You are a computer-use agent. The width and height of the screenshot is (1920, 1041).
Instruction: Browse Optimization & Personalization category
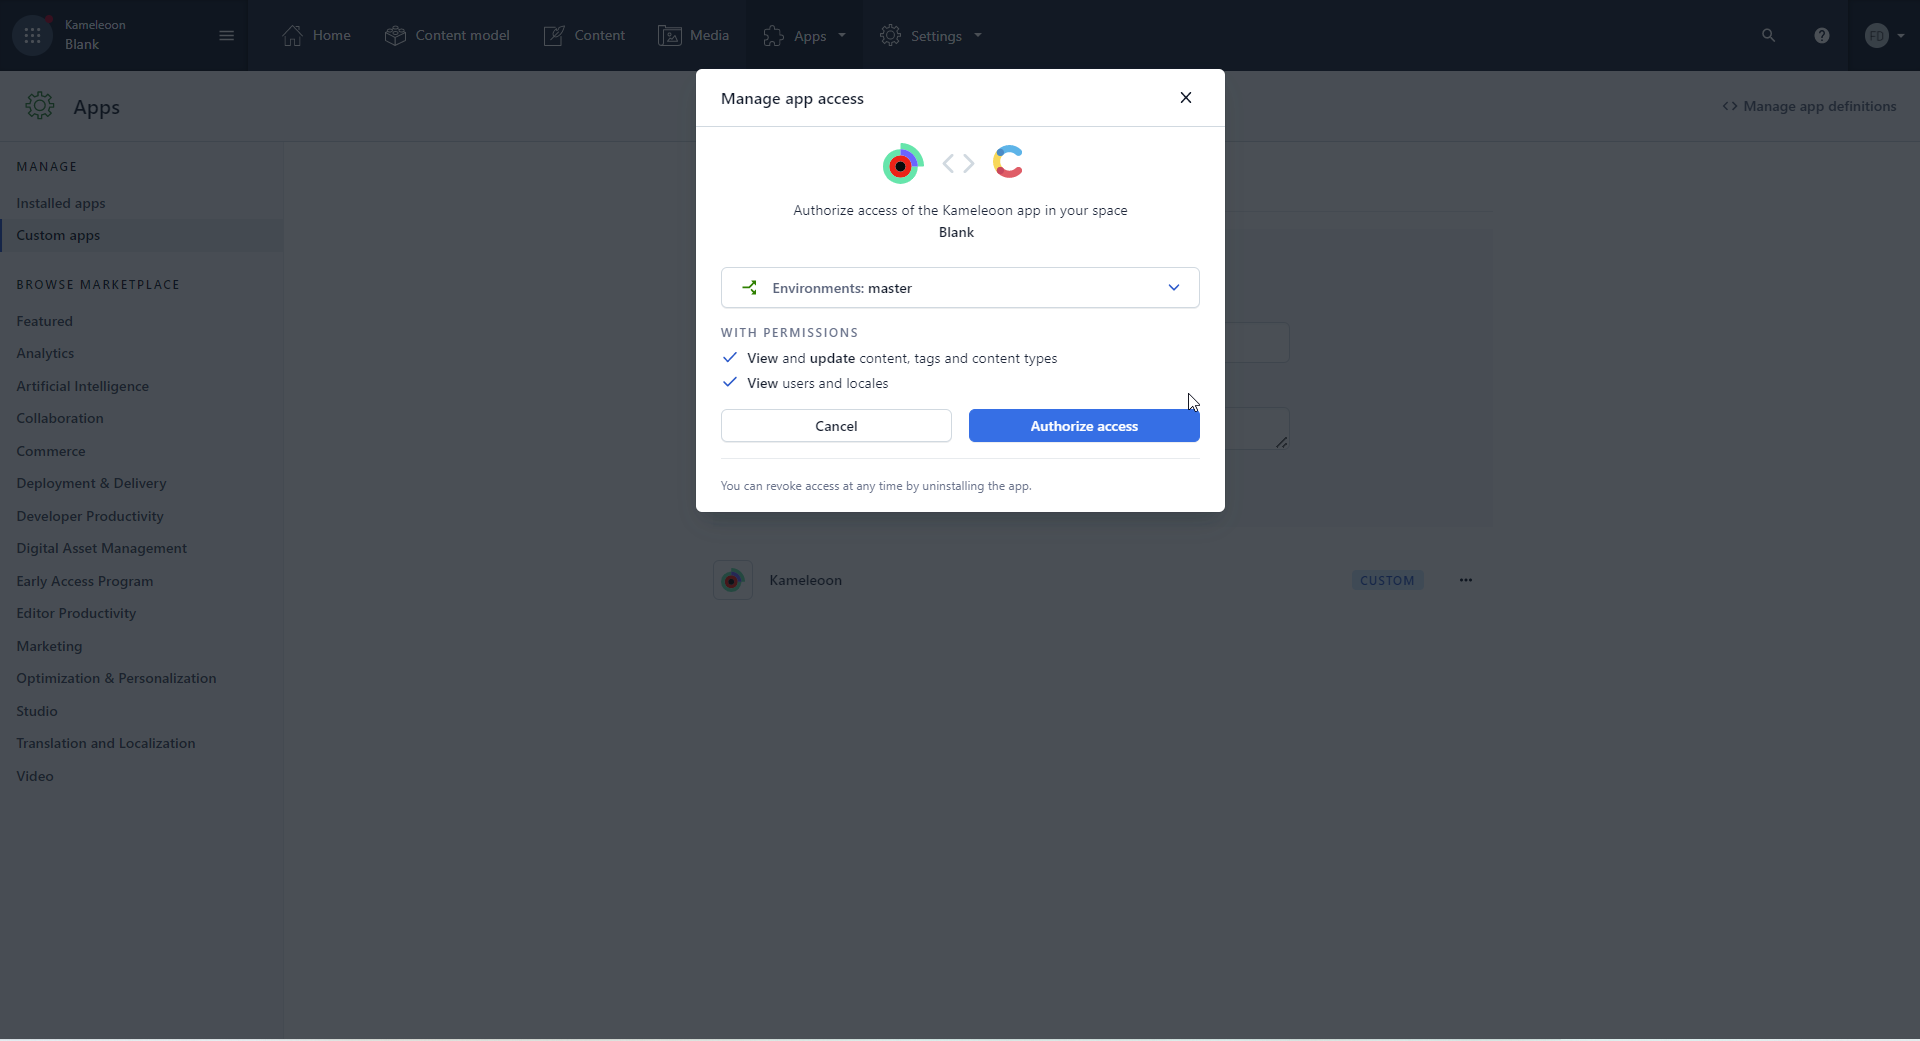coord(116,678)
